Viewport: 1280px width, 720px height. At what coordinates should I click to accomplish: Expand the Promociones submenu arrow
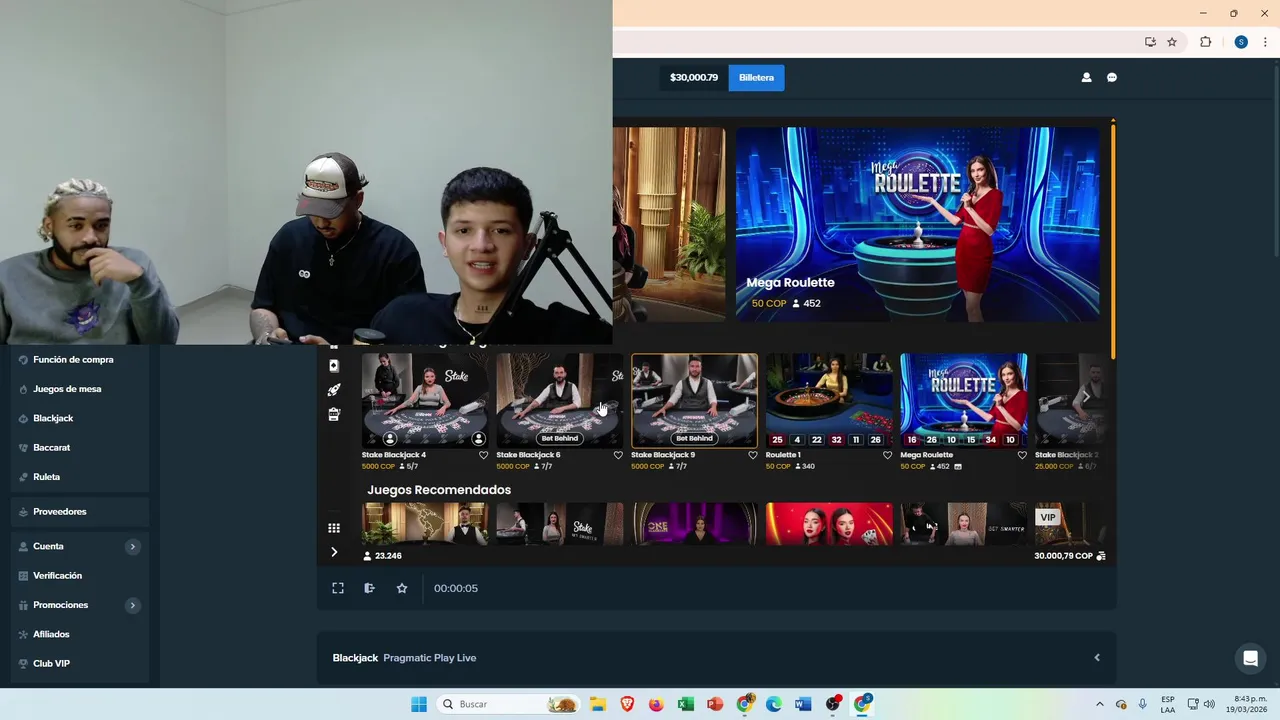point(132,605)
